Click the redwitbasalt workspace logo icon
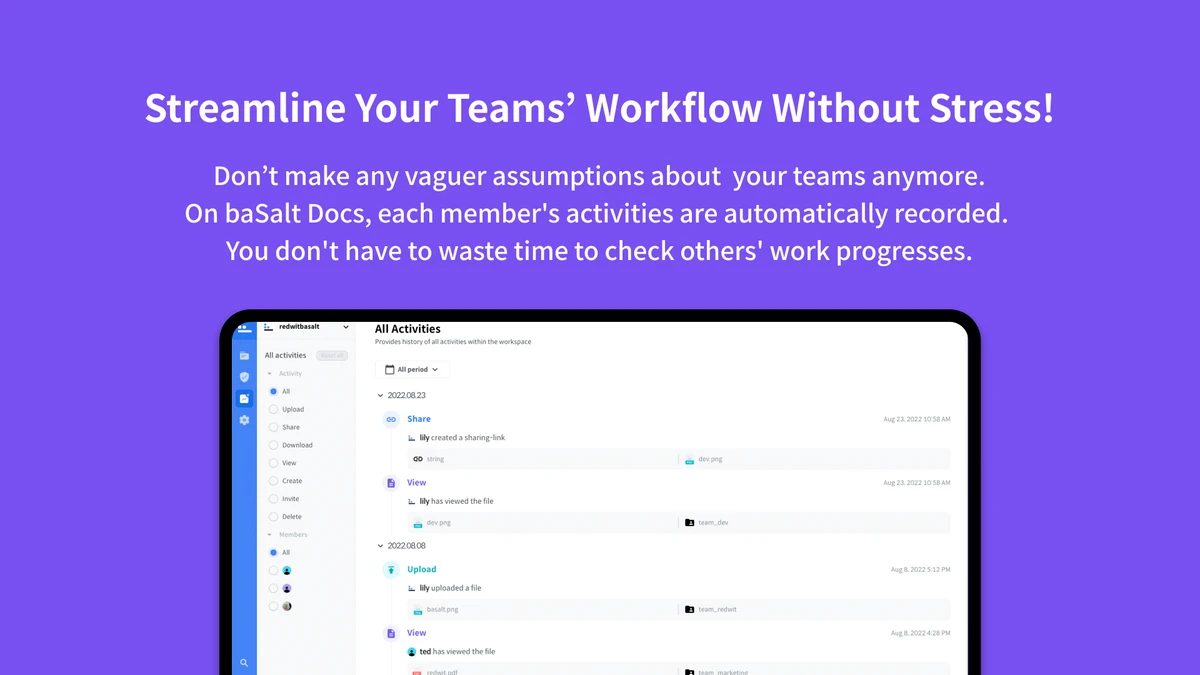The image size is (1200, 675). pyautogui.click(x=267, y=326)
